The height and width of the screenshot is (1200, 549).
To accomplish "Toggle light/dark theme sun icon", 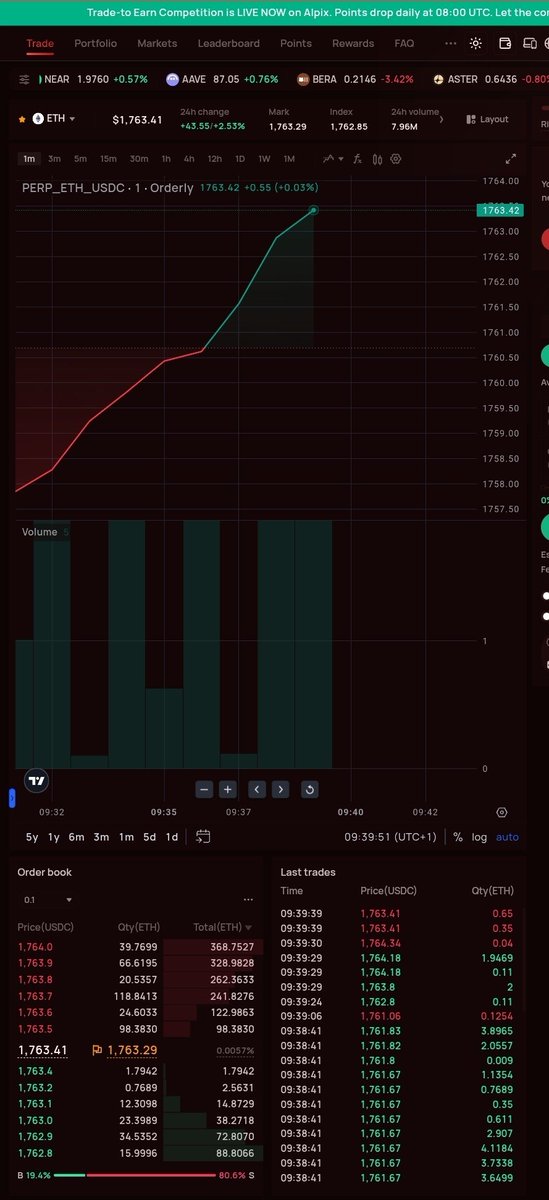I will coord(475,44).
